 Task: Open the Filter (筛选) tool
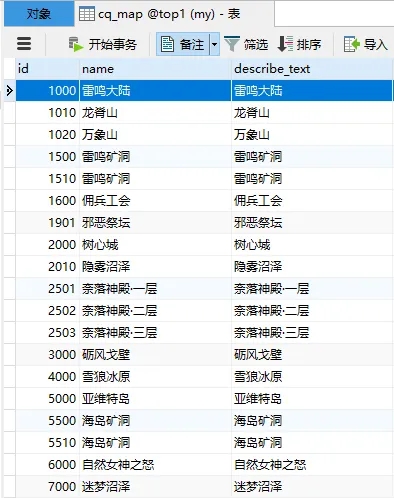point(246,44)
